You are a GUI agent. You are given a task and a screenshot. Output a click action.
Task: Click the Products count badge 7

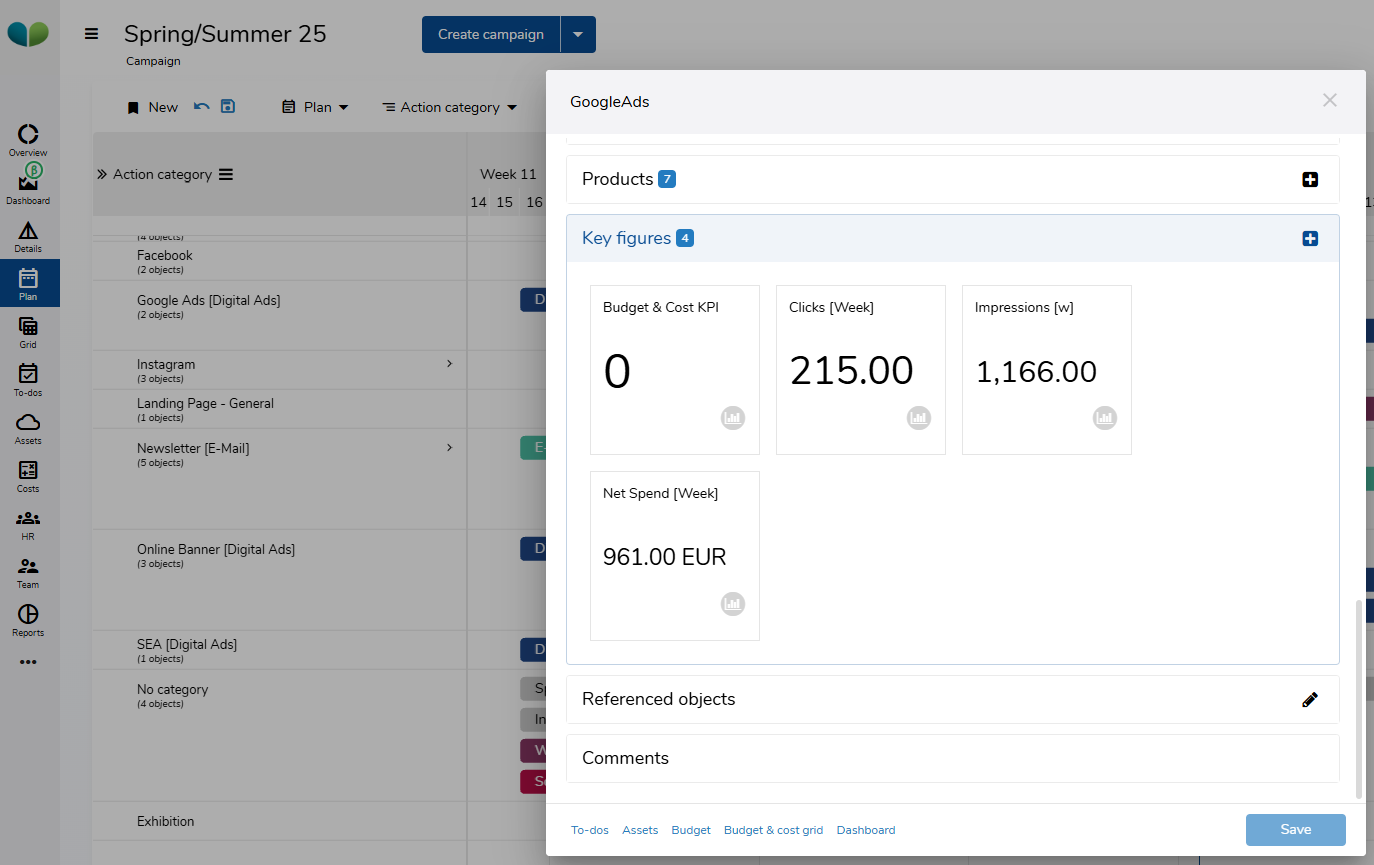(667, 179)
